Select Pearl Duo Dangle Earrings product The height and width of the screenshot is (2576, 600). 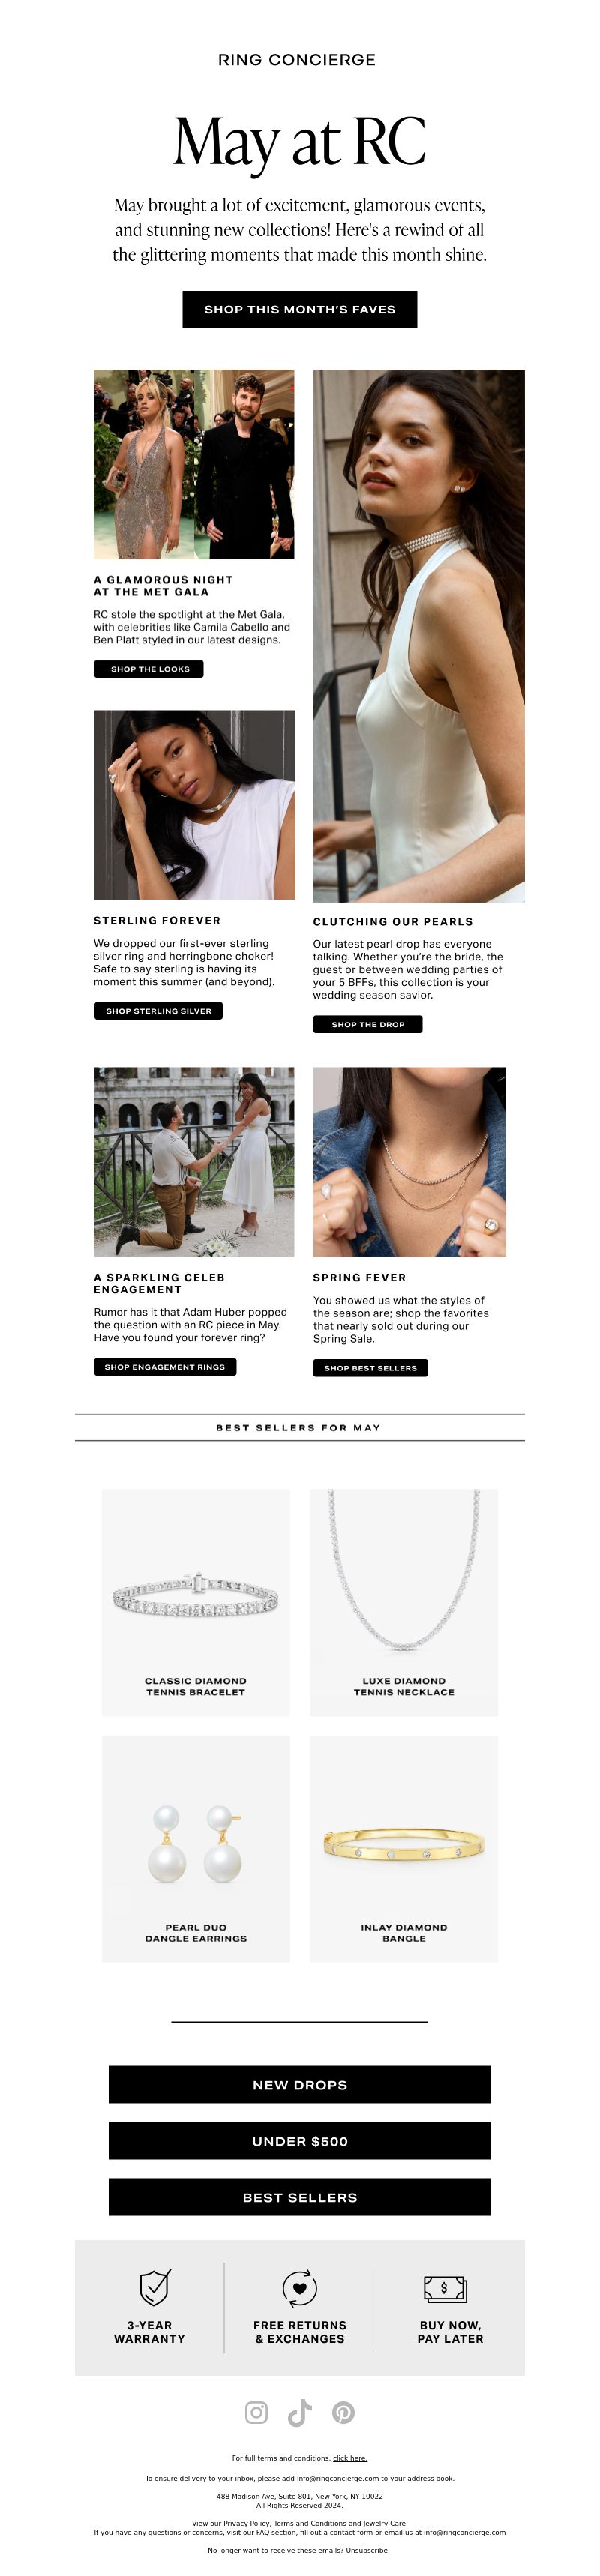[196, 1848]
